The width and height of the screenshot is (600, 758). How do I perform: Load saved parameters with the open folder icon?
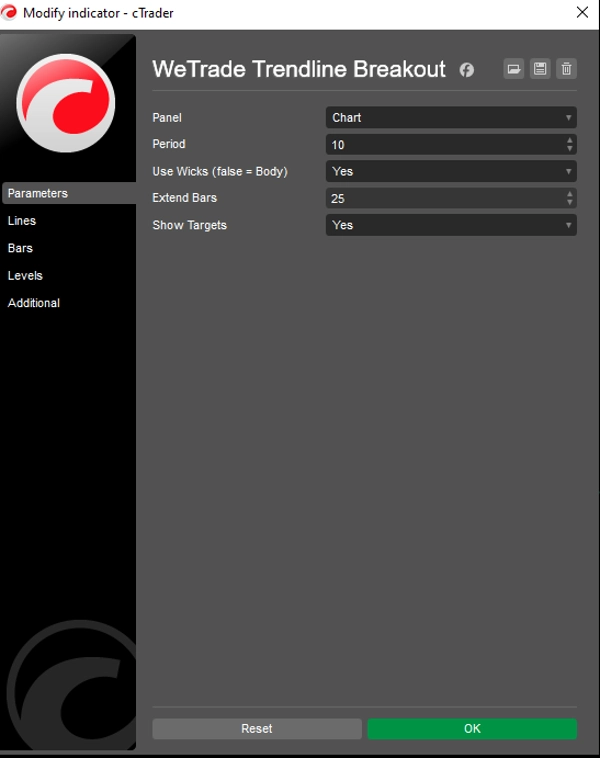(514, 69)
